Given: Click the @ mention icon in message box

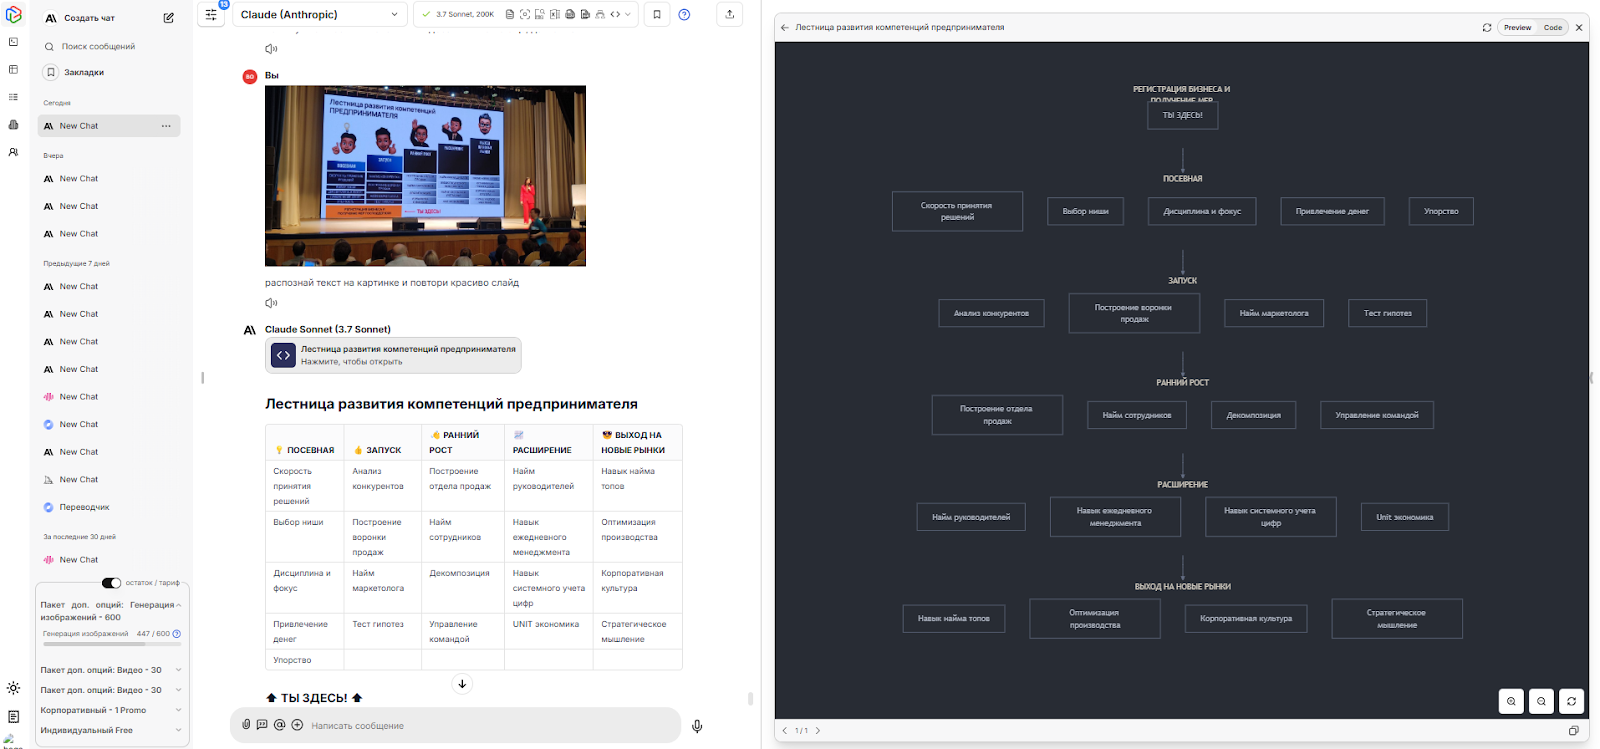Looking at the screenshot, I should point(279,725).
